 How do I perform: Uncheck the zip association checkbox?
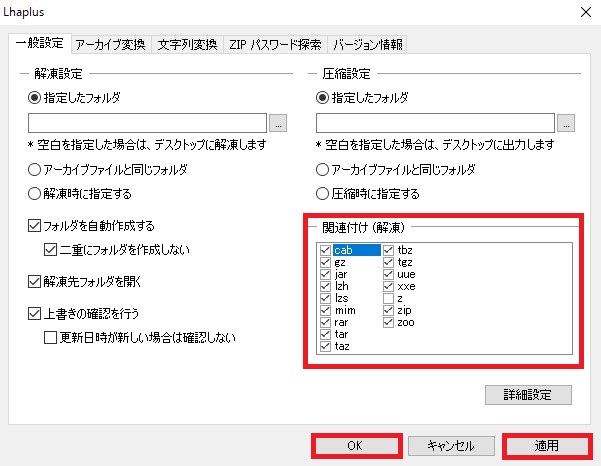[x=388, y=310]
